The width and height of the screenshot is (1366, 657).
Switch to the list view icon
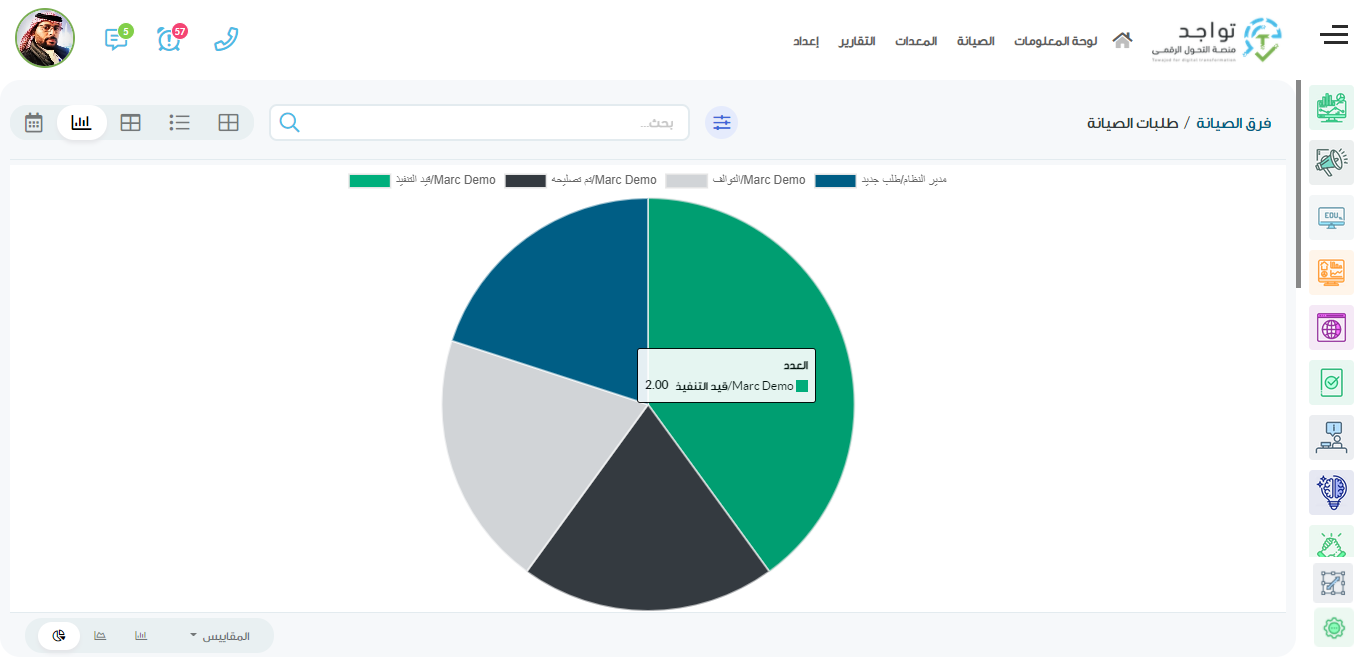[x=180, y=122]
